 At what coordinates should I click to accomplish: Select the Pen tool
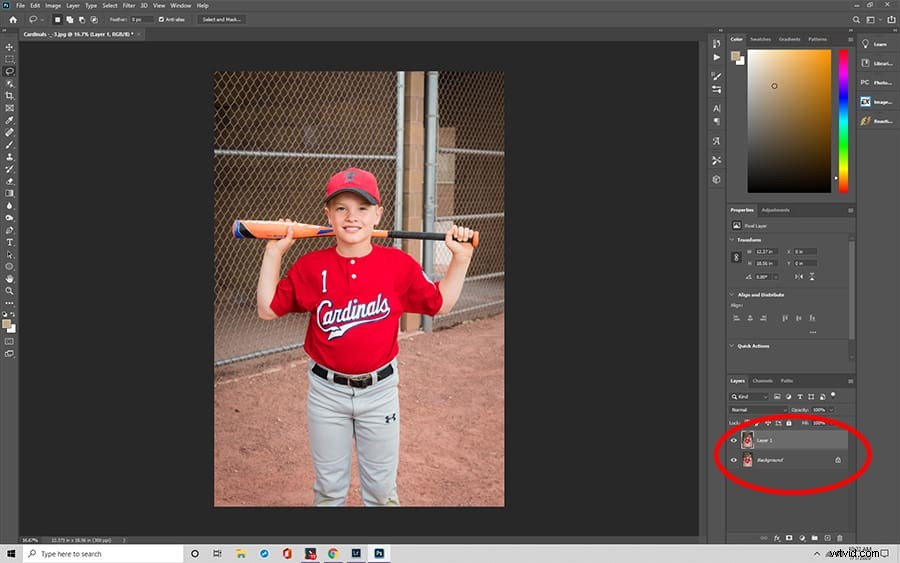pyautogui.click(x=9, y=230)
